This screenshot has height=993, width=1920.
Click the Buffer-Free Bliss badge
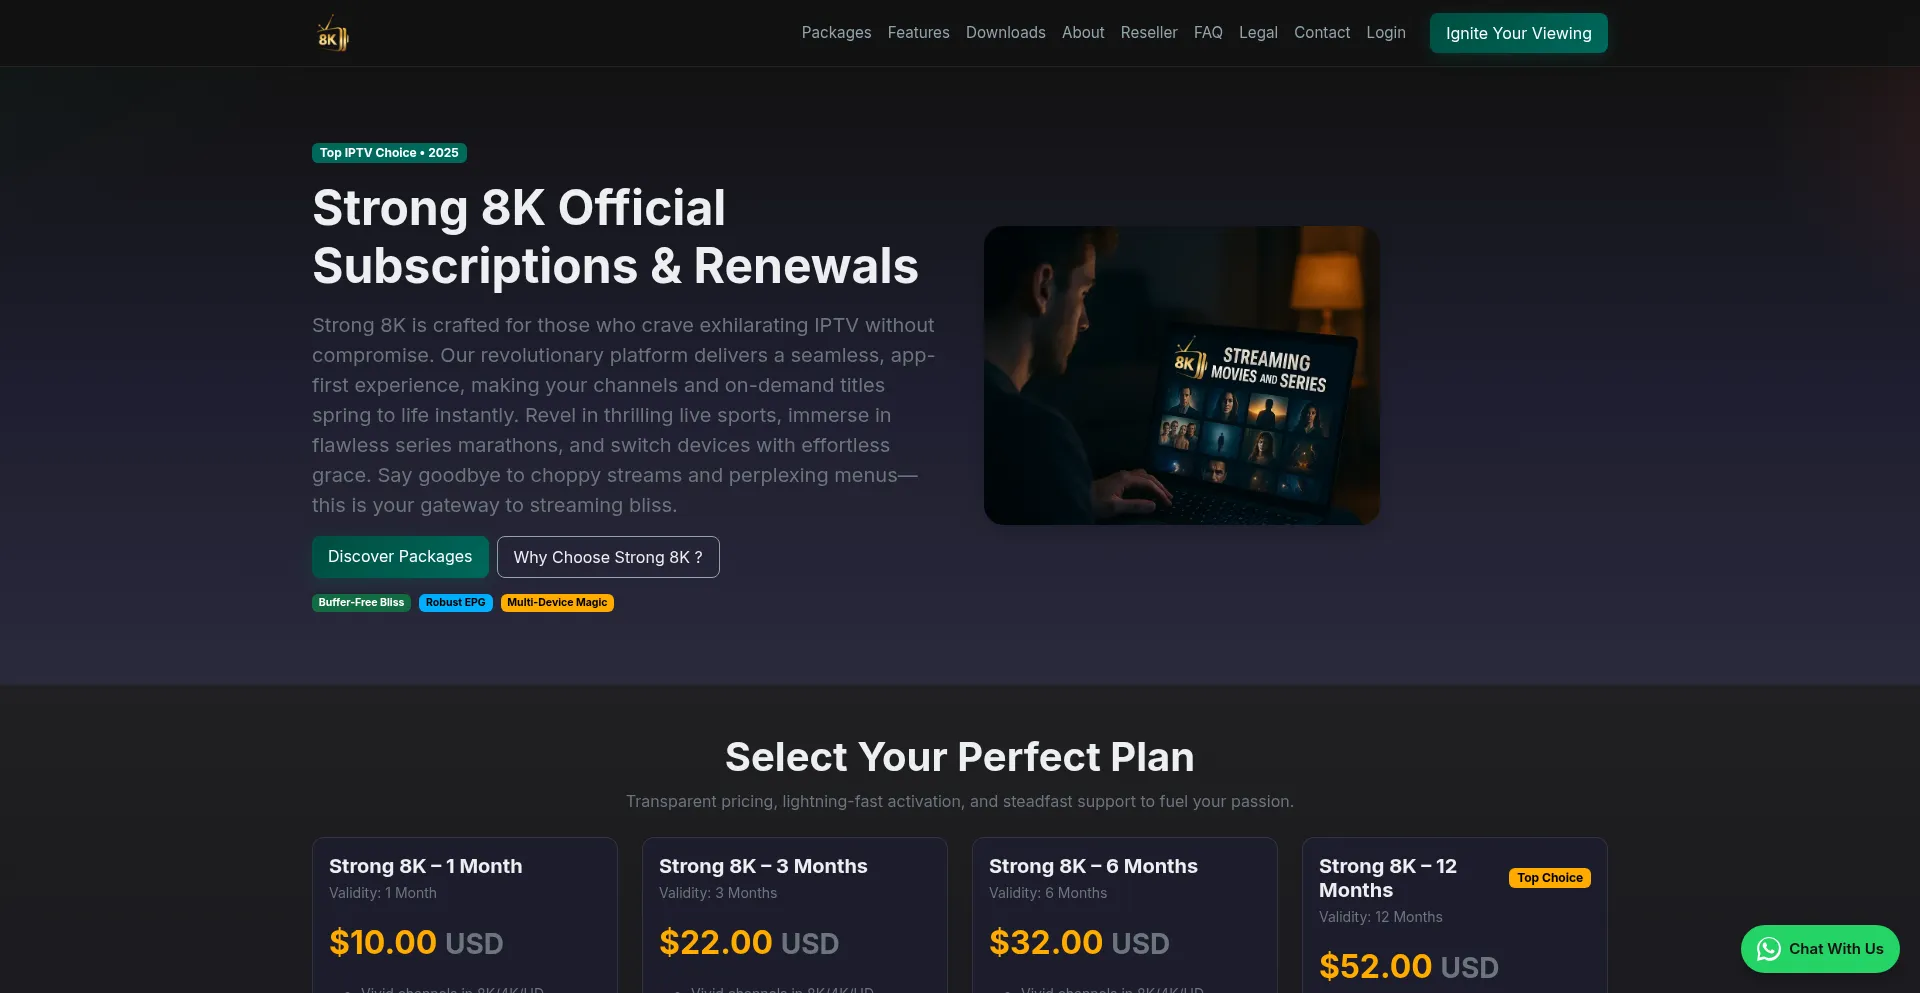pyautogui.click(x=361, y=603)
